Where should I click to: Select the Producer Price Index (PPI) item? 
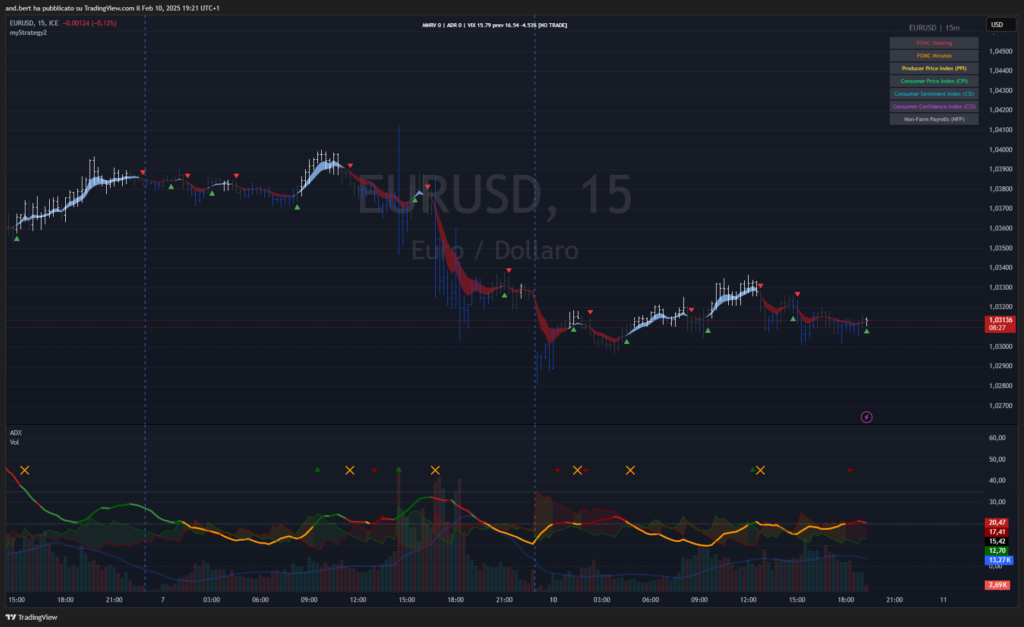tap(934, 68)
